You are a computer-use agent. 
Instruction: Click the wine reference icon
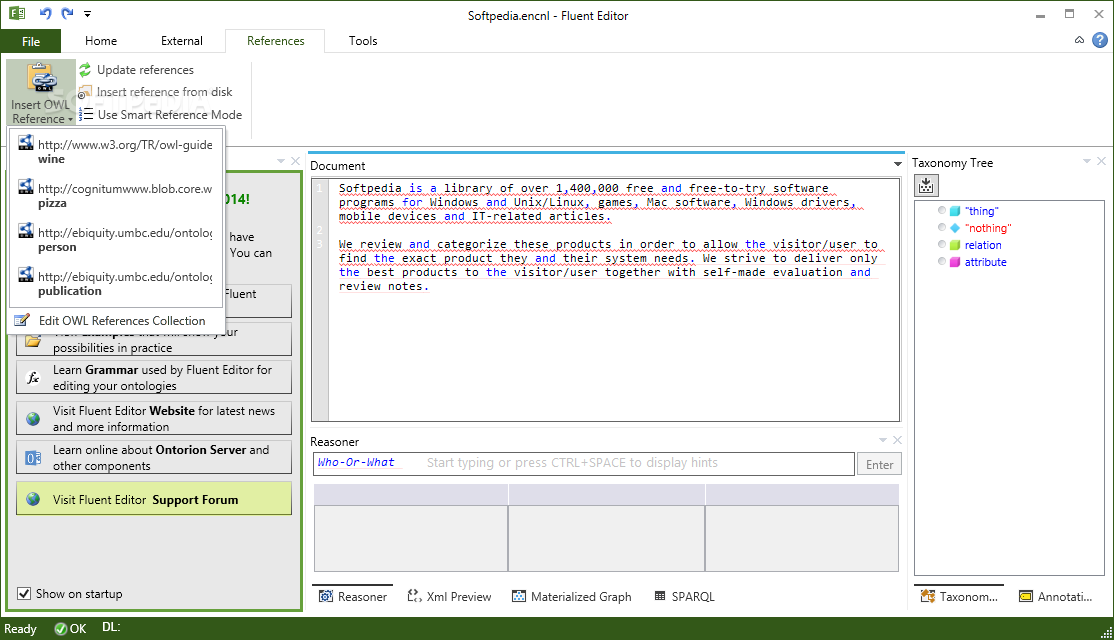[x=26, y=142]
